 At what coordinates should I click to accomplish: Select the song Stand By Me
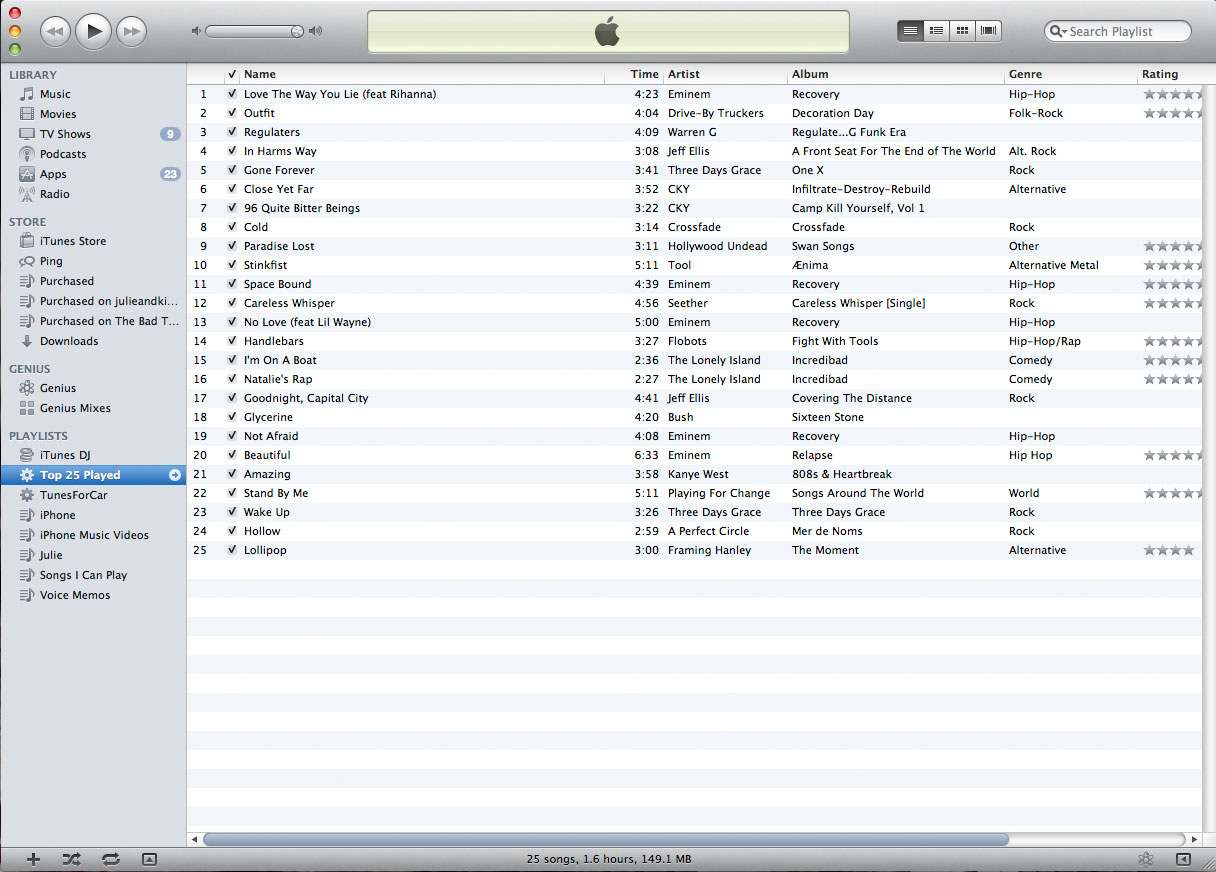(x=276, y=493)
